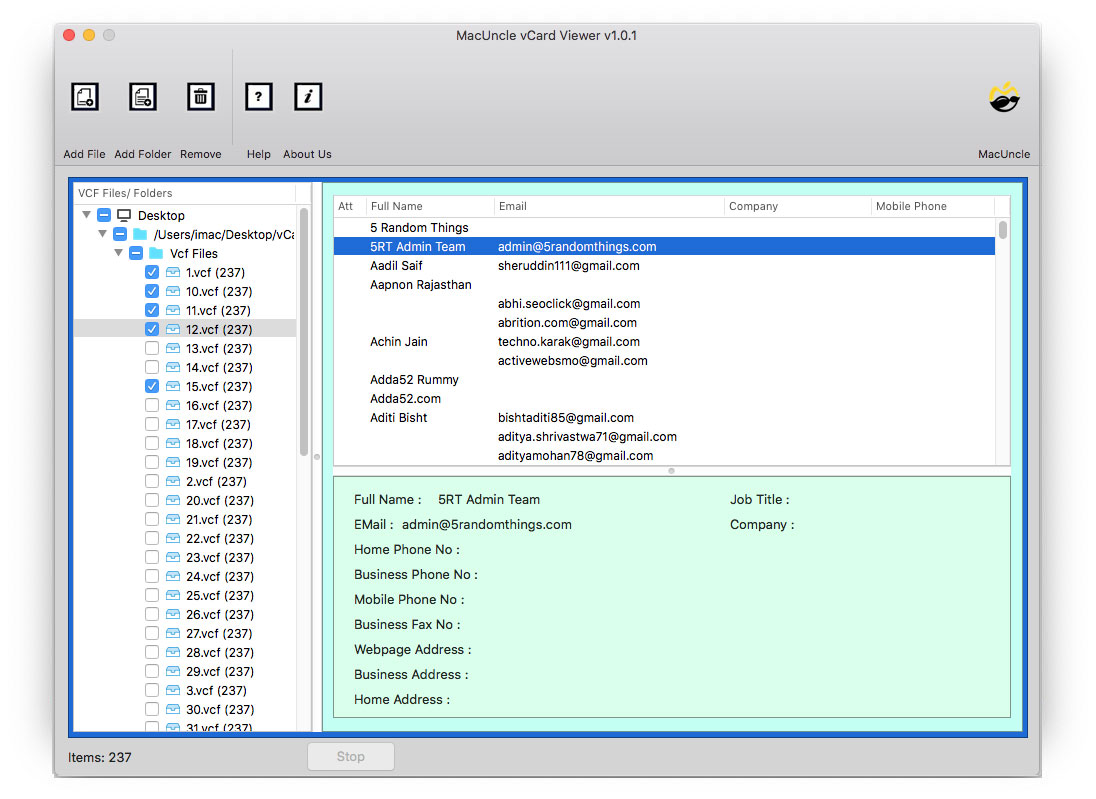This screenshot has width=1096, height=799.
Task: Uncheck the 15.vcf checkbox
Action: 152,386
